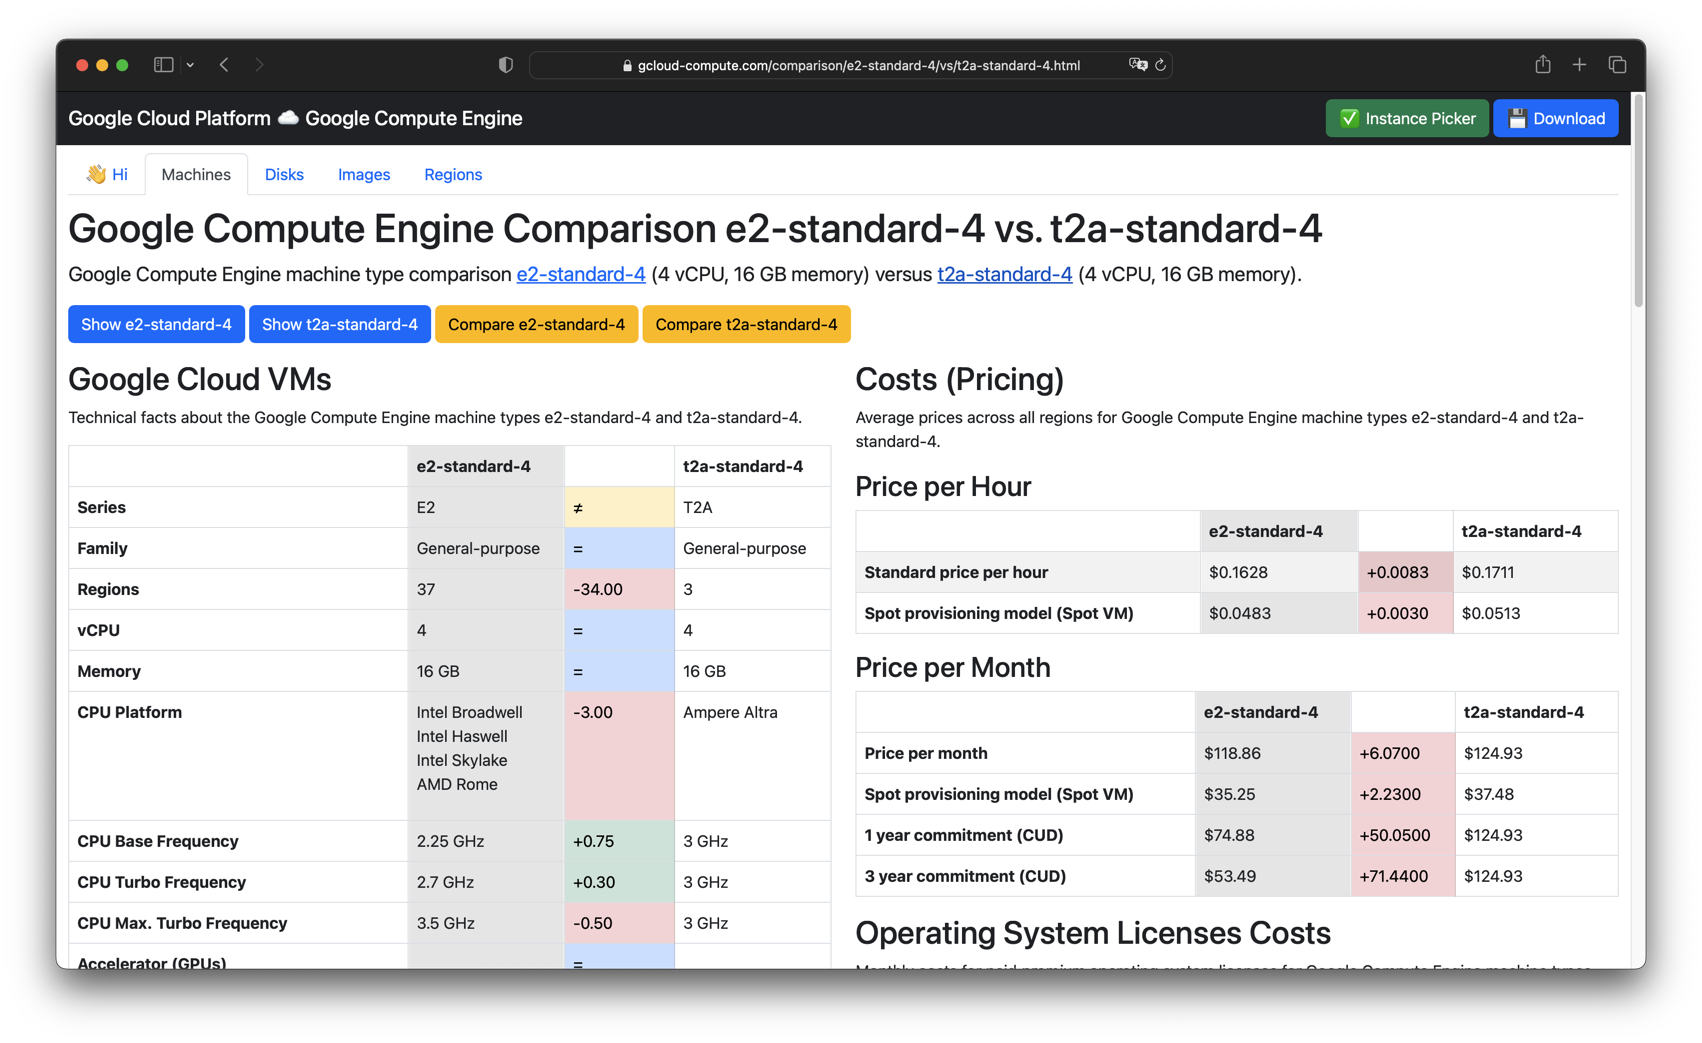This screenshot has width=1702, height=1043.
Task: Select the Regions difference cell -34.00
Action: (x=619, y=589)
